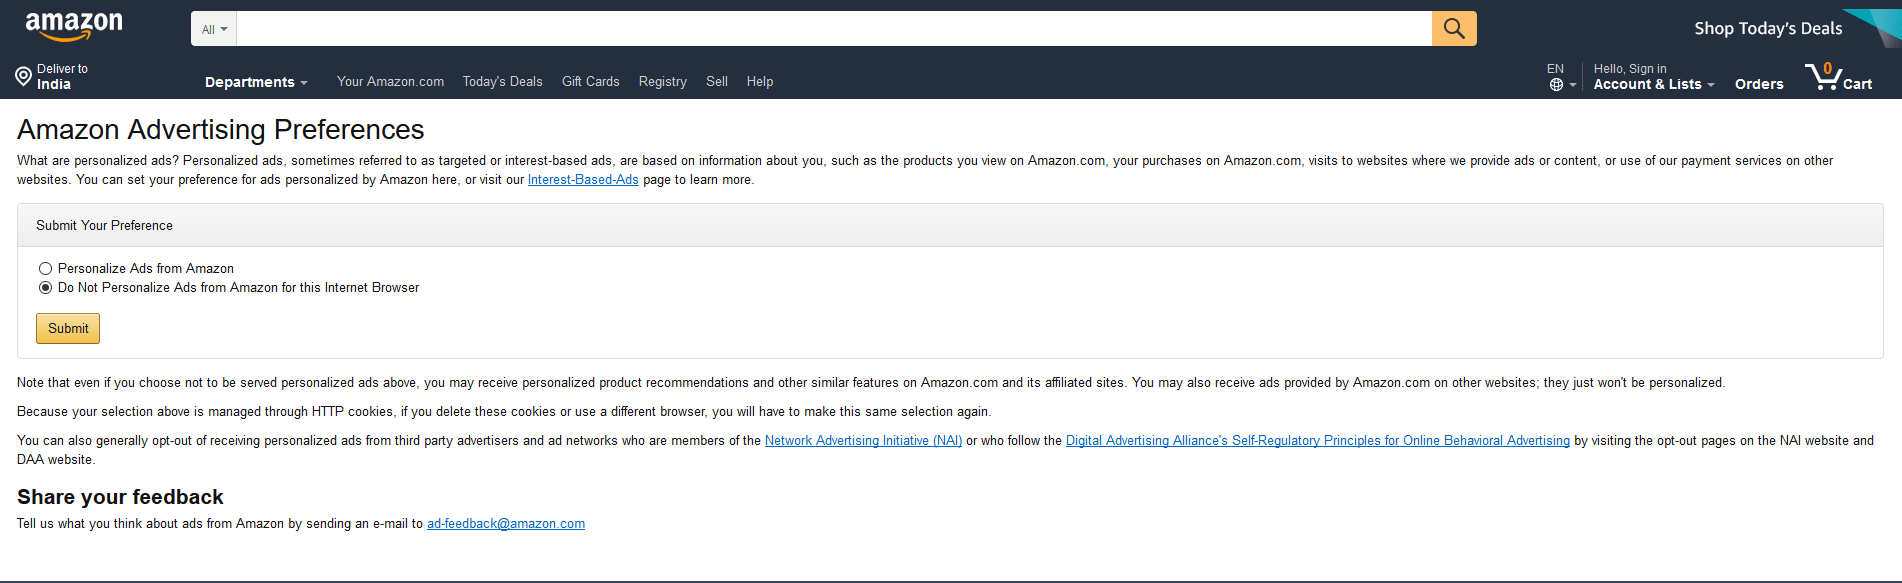Open the Sell nav item
1902x583 pixels.
pyautogui.click(x=717, y=82)
